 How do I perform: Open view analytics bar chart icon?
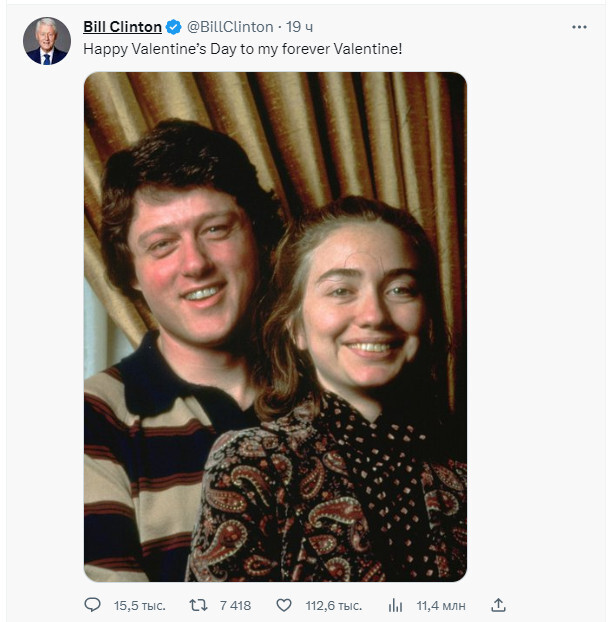pyautogui.click(x=395, y=605)
